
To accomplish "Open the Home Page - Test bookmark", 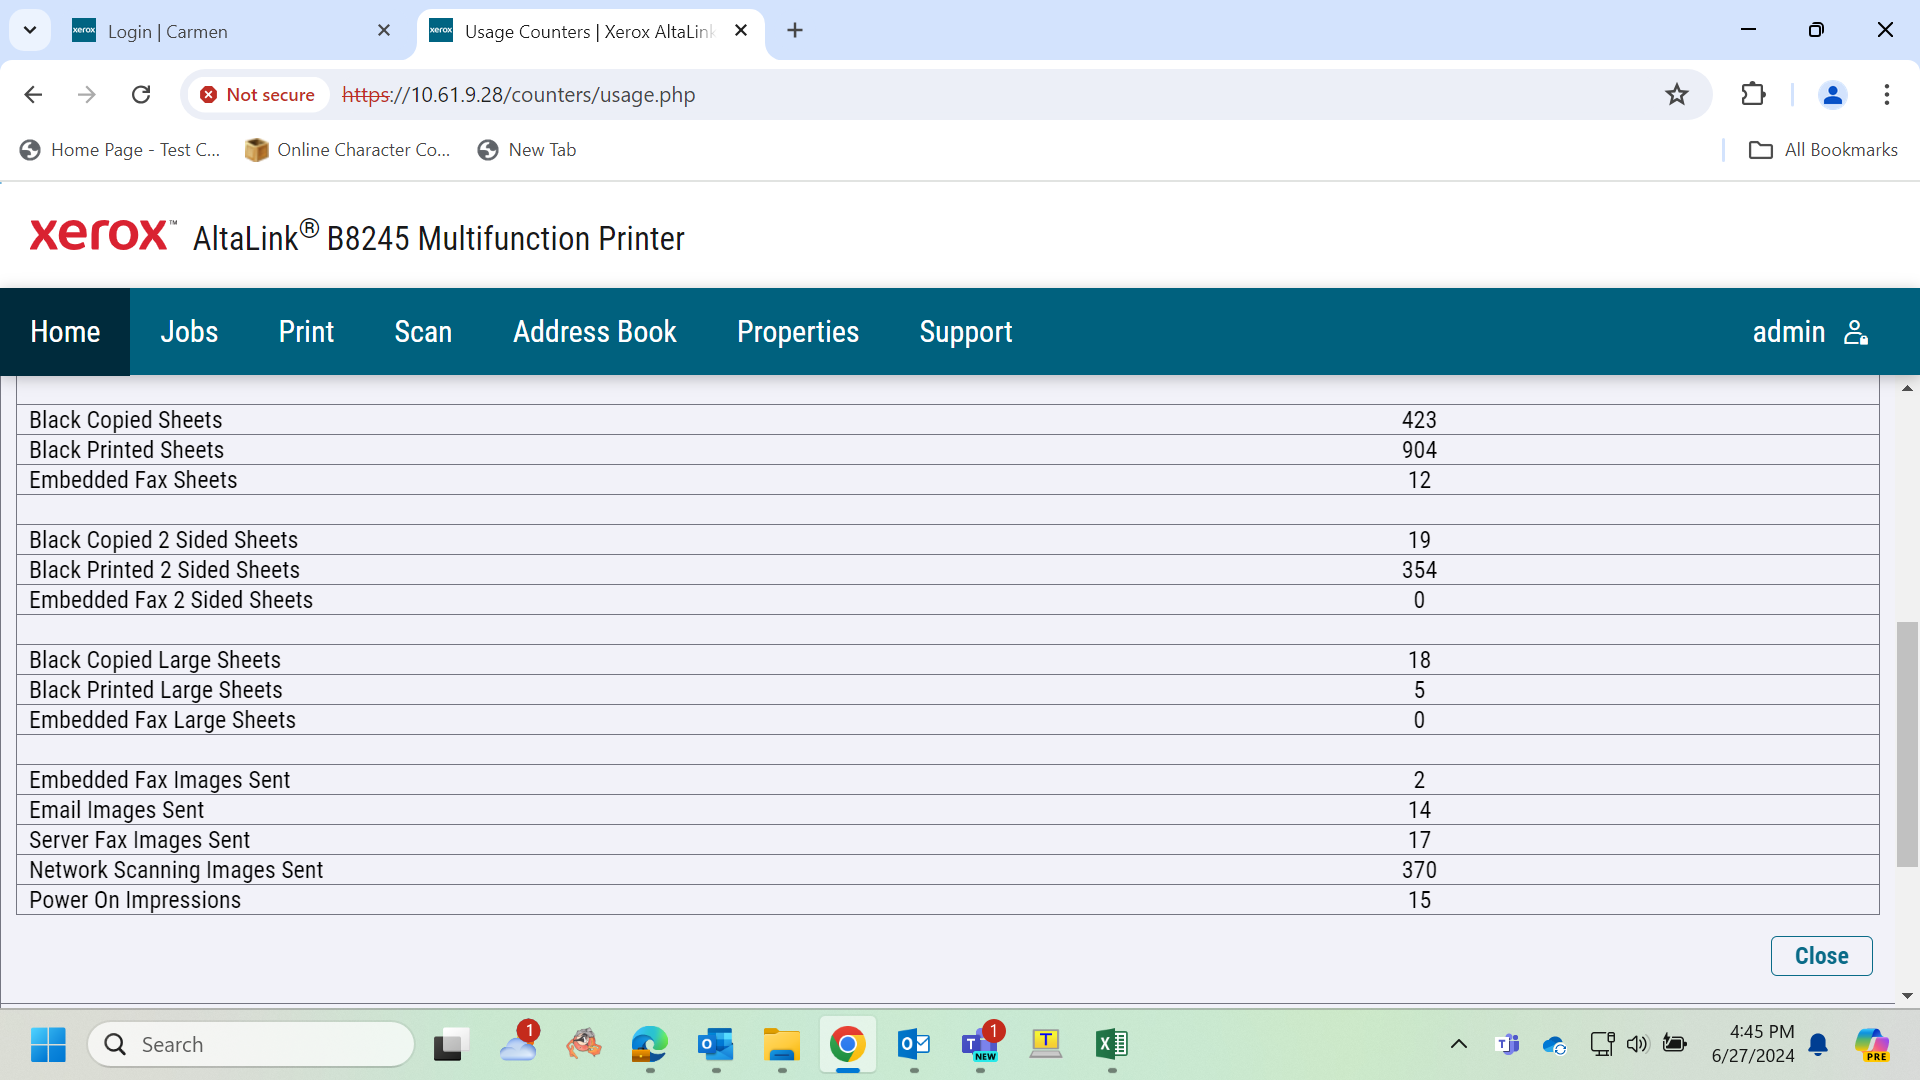I will pos(120,150).
